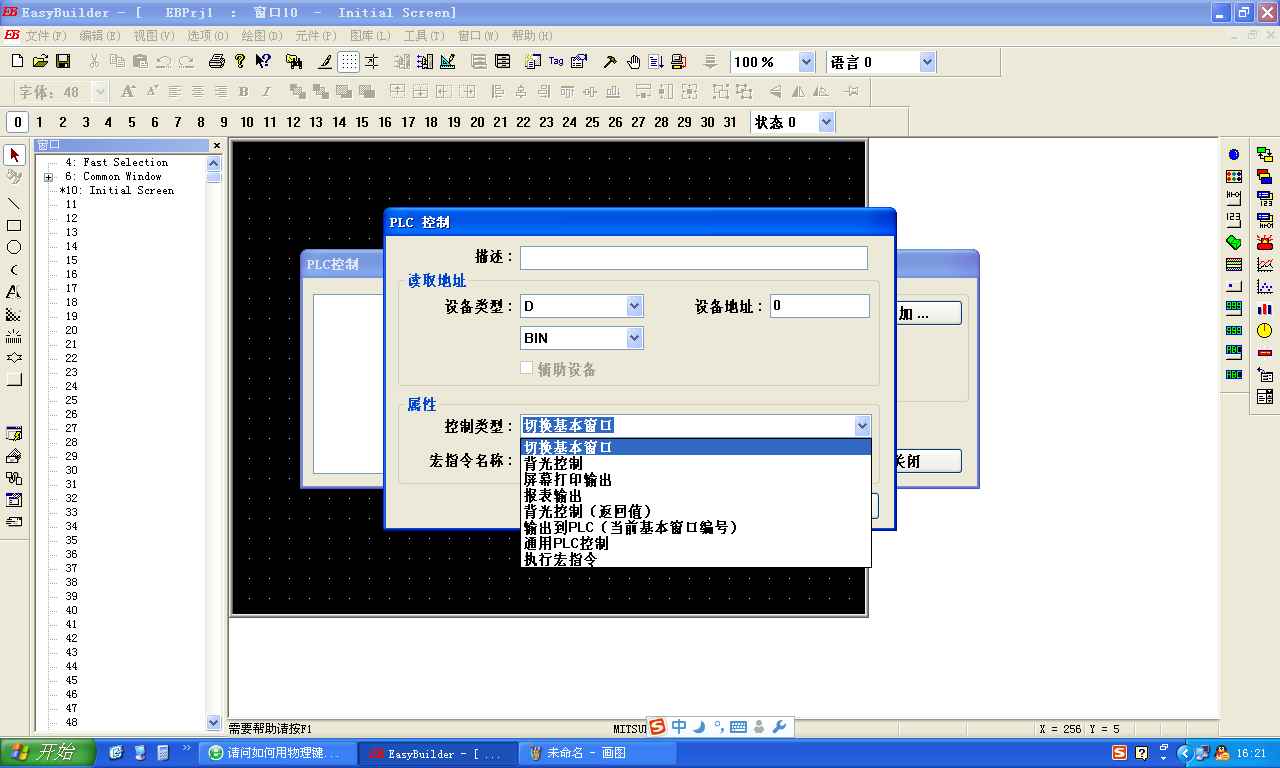
Task: Open the 设备类型 D dropdown
Action: click(x=634, y=306)
